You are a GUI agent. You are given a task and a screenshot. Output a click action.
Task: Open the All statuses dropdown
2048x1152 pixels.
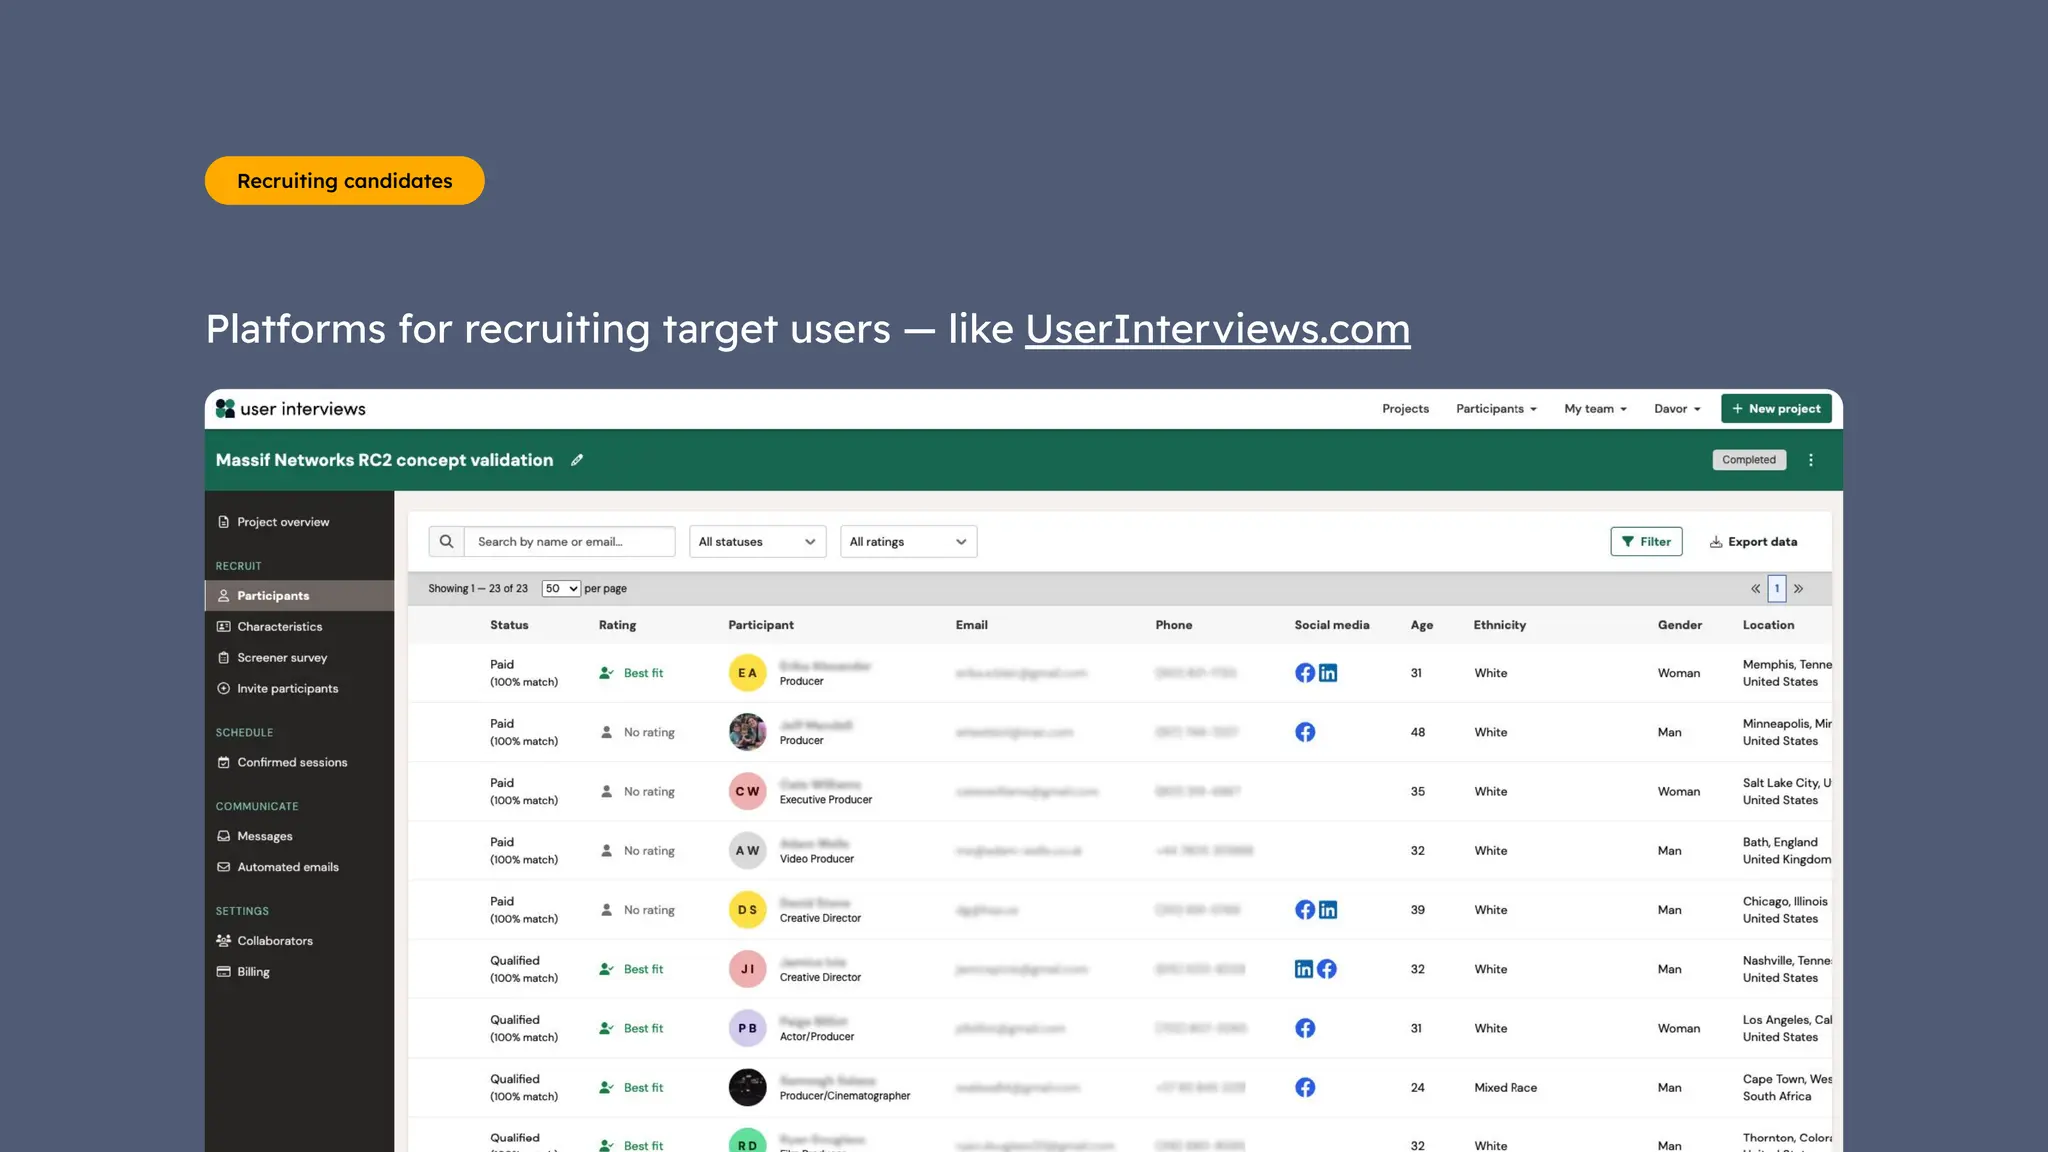(x=758, y=542)
